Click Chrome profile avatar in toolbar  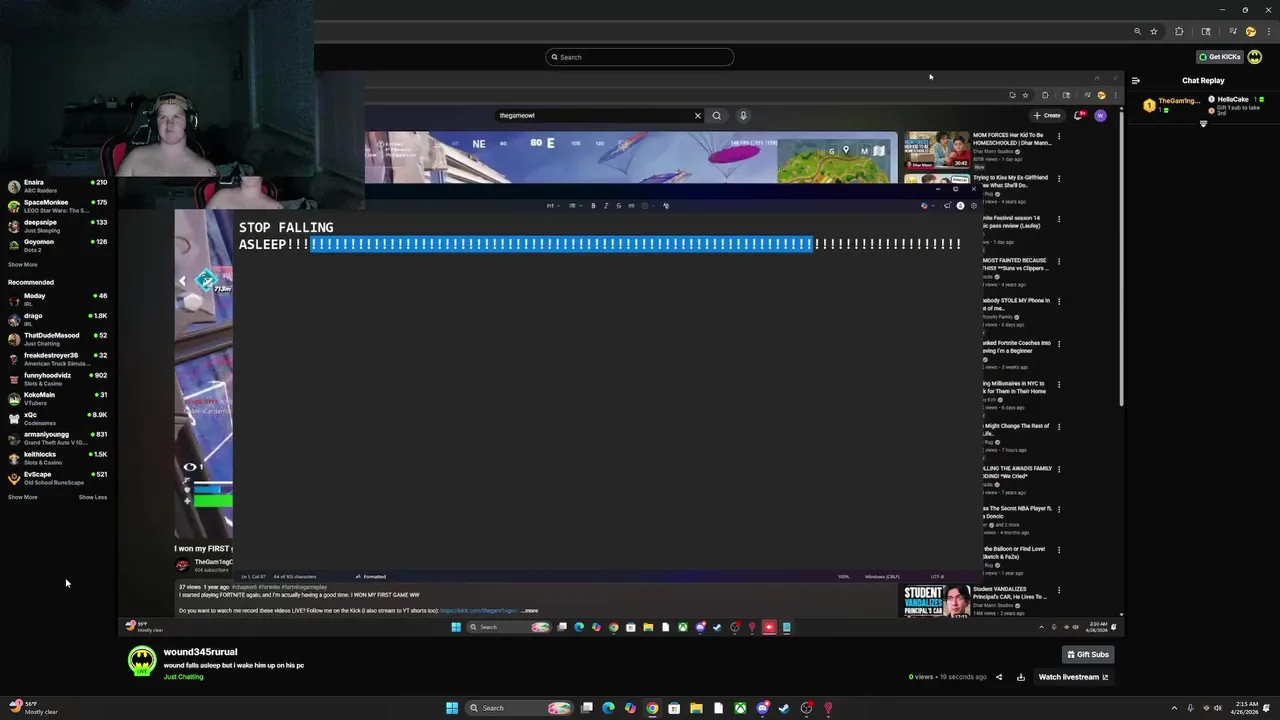pyautogui.click(x=1251, y=32)
